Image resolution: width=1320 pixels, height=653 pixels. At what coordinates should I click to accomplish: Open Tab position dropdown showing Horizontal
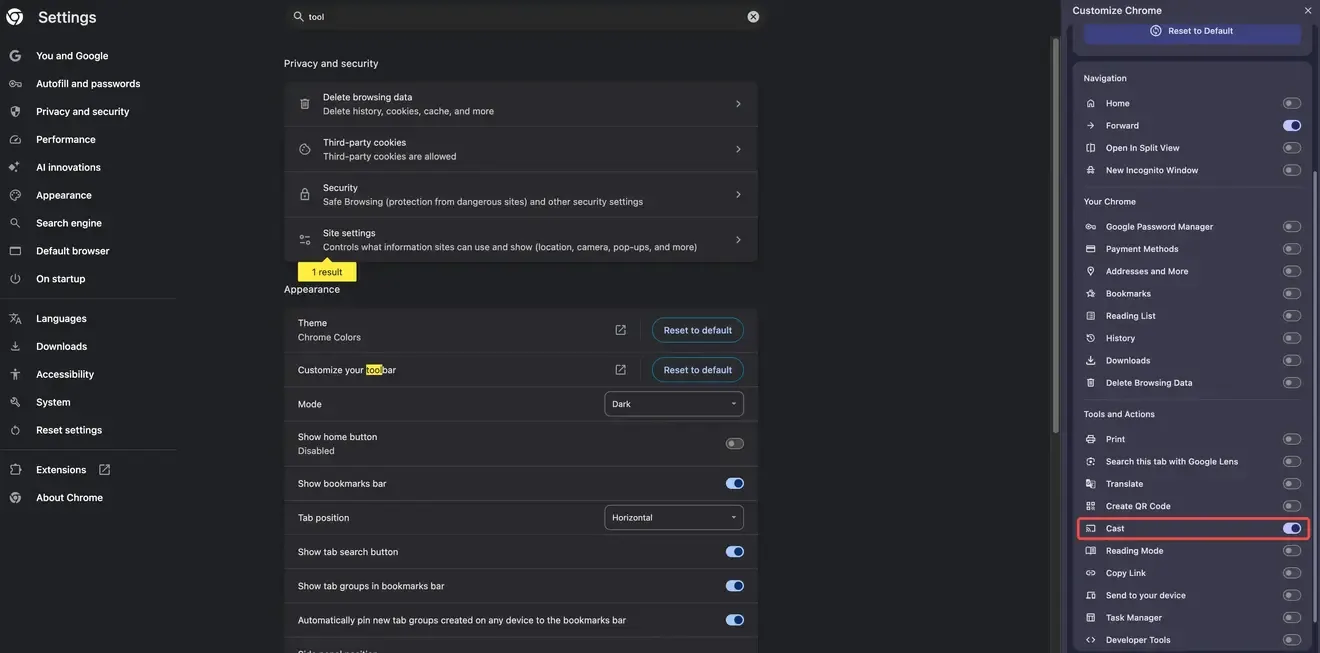coord(674,518)
